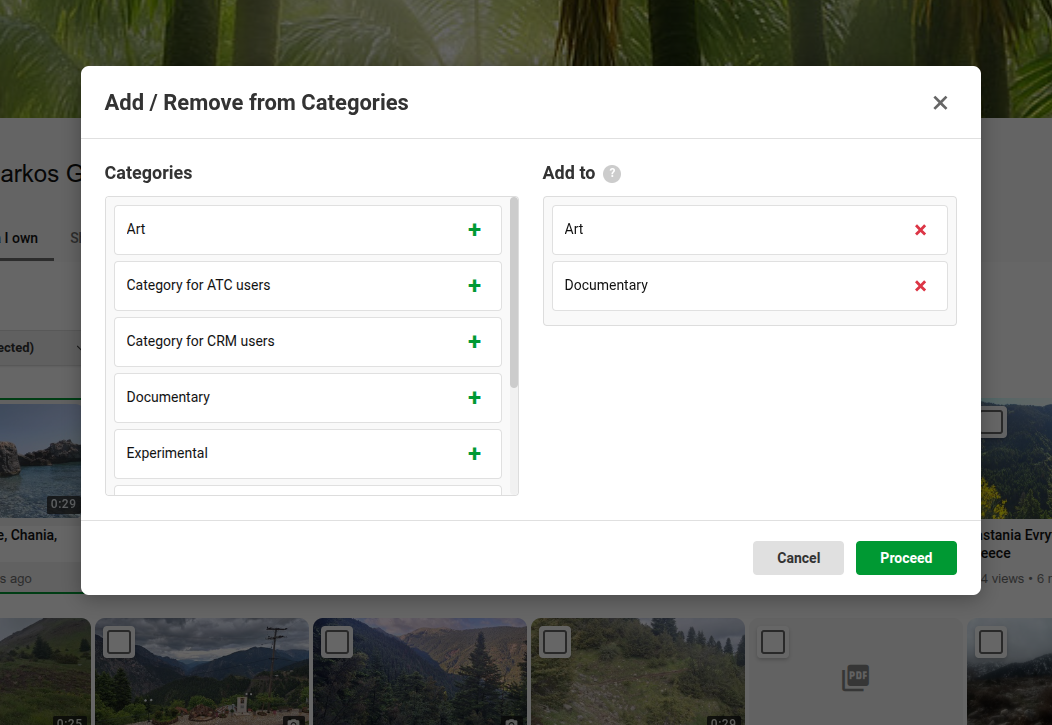Add Category for ATC users via plus icon
Image resolution: width=1052 pixels, height=725 pixels.
474,286
